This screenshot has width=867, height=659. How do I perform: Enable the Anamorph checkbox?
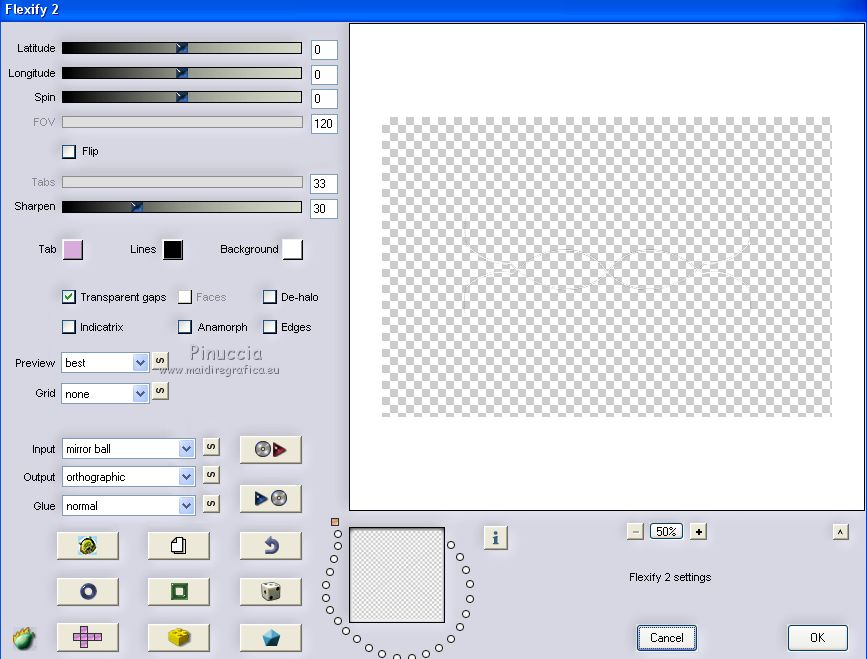pyautogui.click(x=185, y=327)
